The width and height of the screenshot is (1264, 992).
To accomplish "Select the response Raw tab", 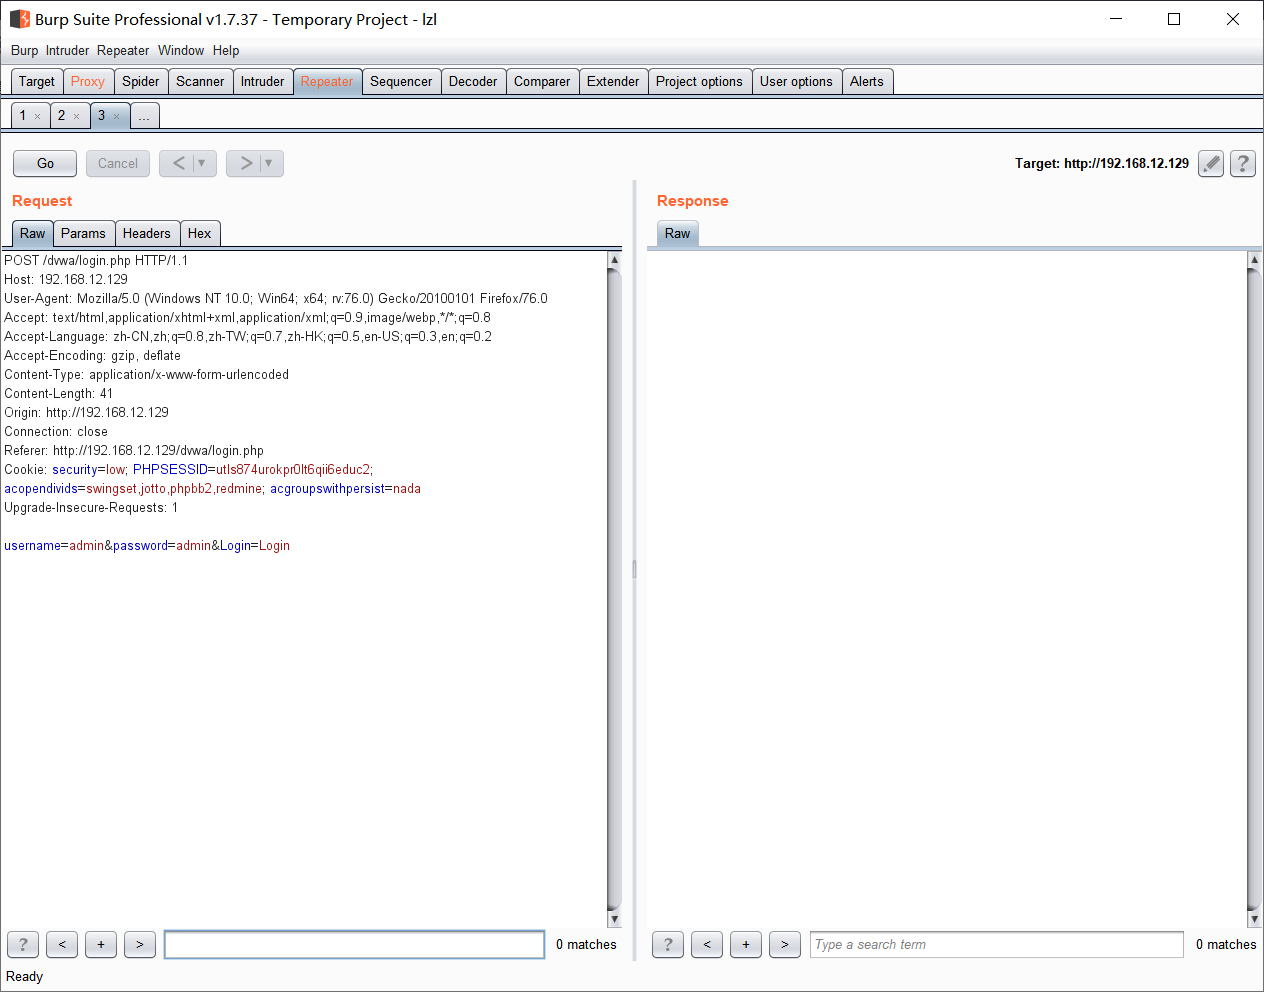I will coord(677,233).
